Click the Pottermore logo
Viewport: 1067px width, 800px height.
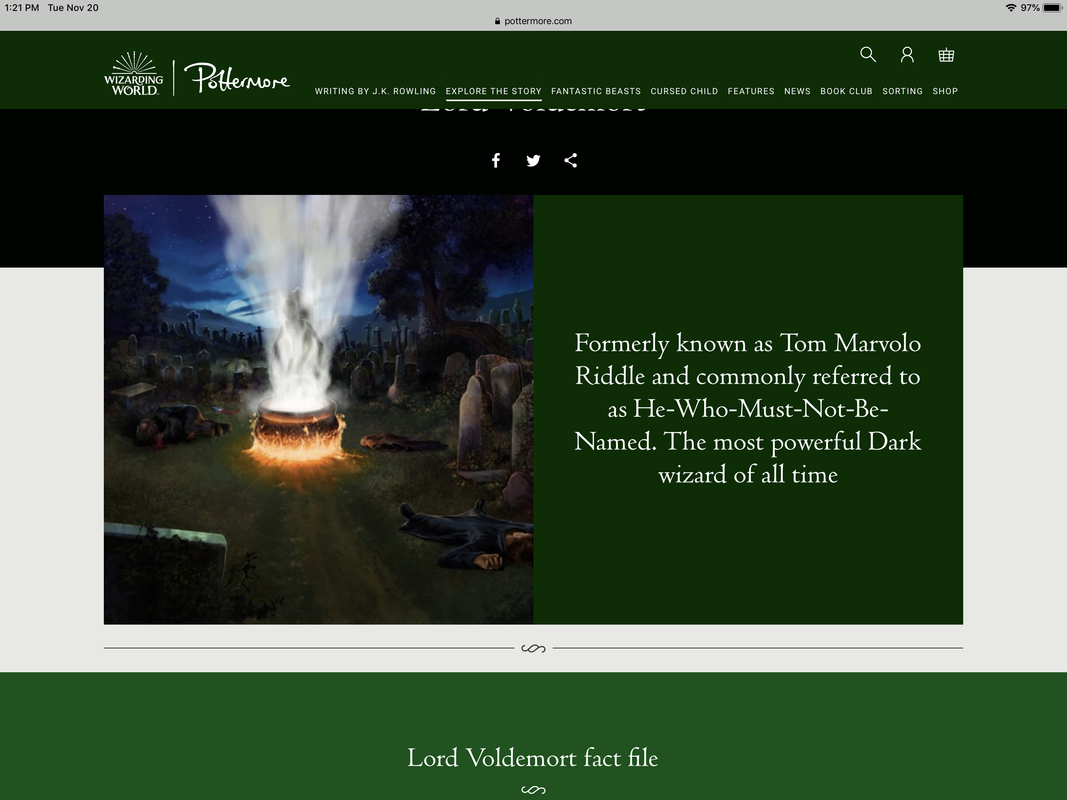[237, 78]
